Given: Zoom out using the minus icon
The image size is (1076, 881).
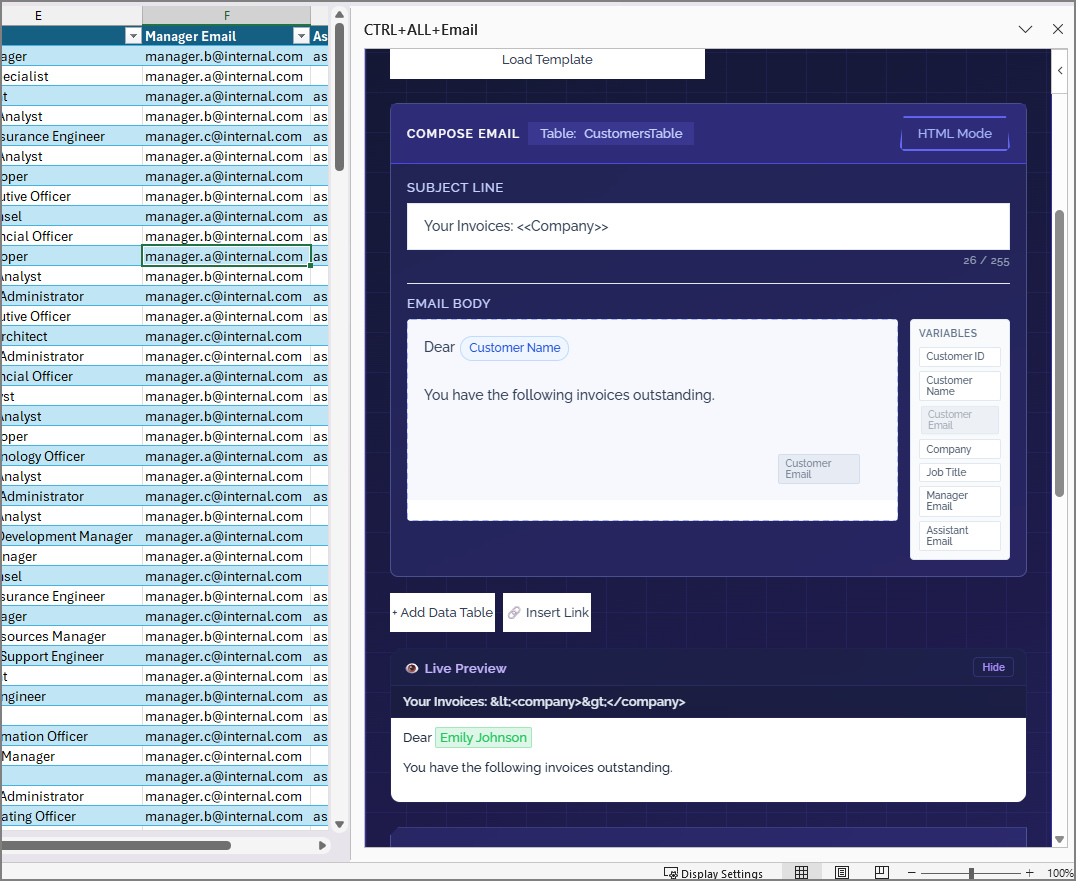Looking at the screenshot, I should coord(912,872).
